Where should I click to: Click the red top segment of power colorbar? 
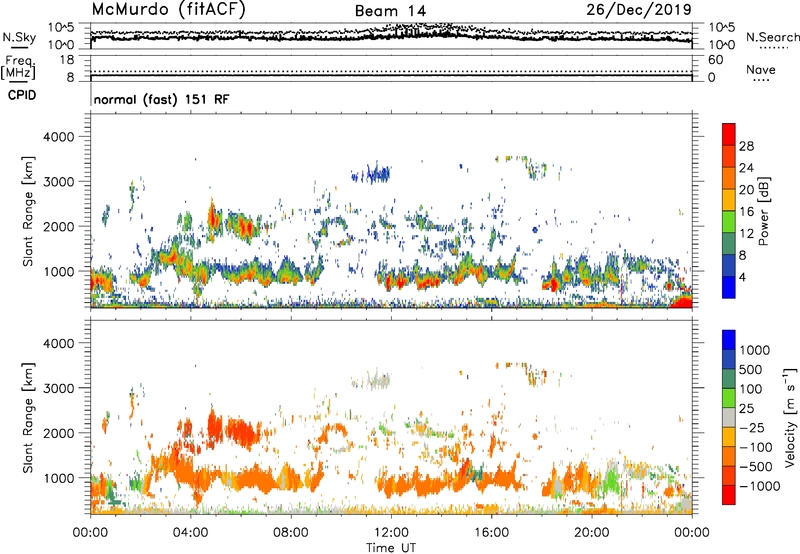point(729,135)
